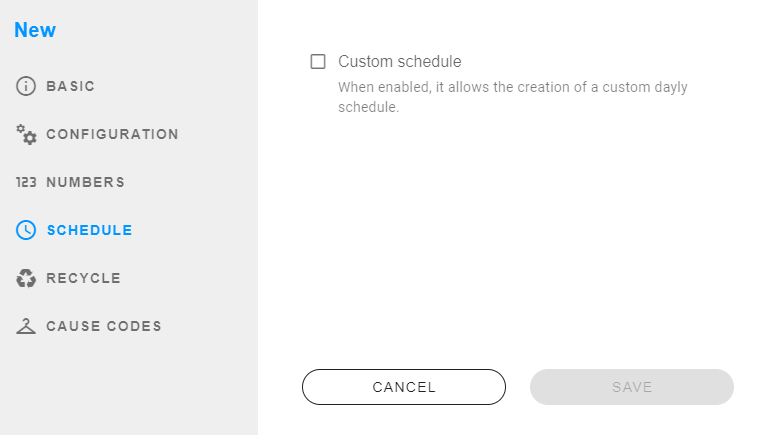Click the Configuration gears icon
The image size is (777, 435).
(26, 134)
